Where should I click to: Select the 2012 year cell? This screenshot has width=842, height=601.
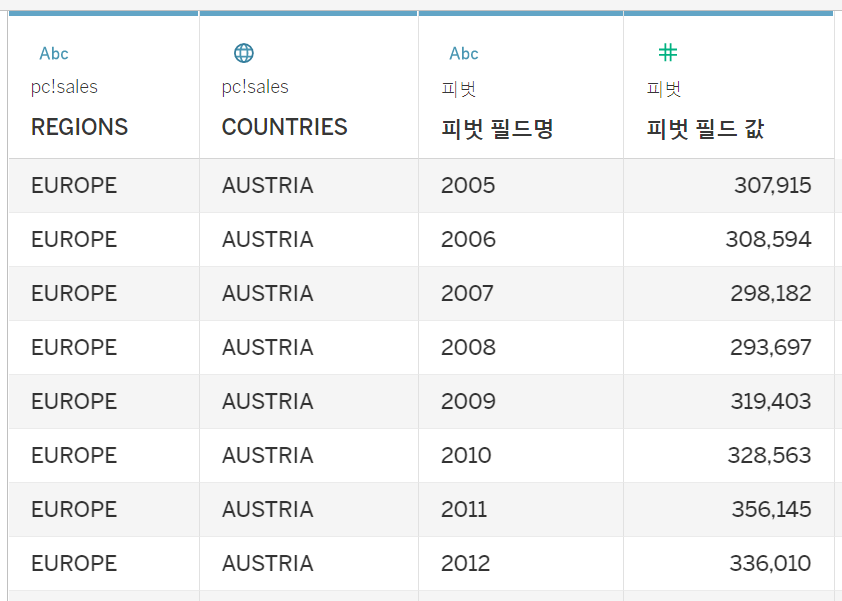(521, 563)
